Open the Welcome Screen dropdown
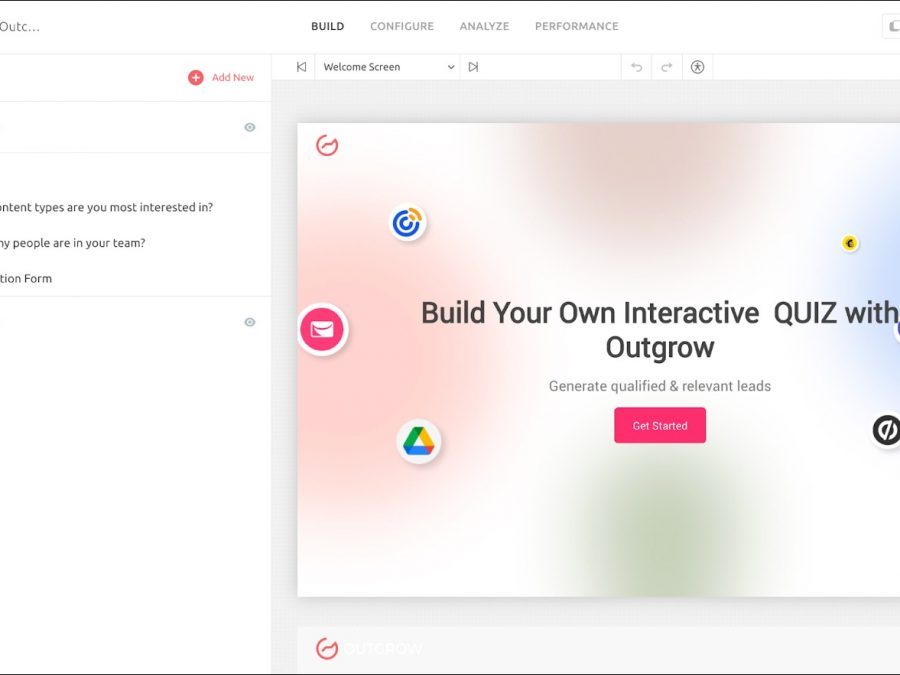This screenshot has width=900, height=675. [x=388, y=67]
